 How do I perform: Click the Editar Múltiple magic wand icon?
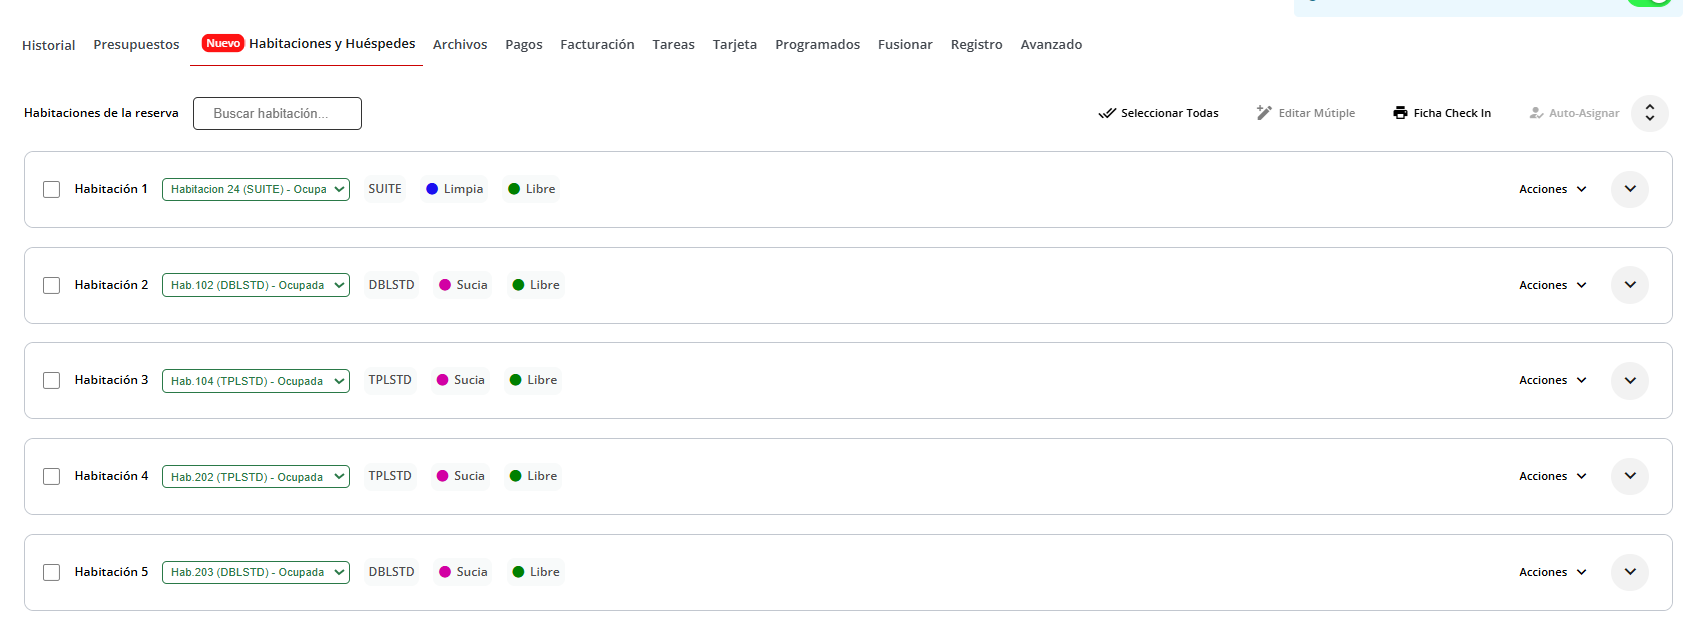(x=1264, y=113)
